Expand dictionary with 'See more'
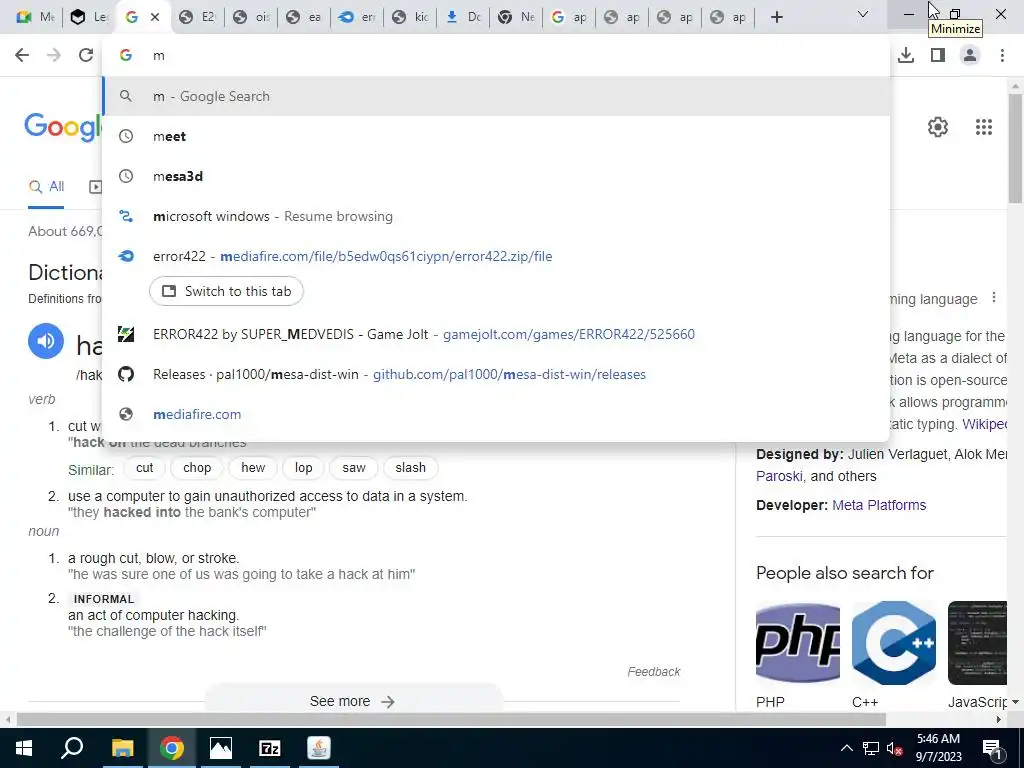1024x768 pixels. (353, 701)
